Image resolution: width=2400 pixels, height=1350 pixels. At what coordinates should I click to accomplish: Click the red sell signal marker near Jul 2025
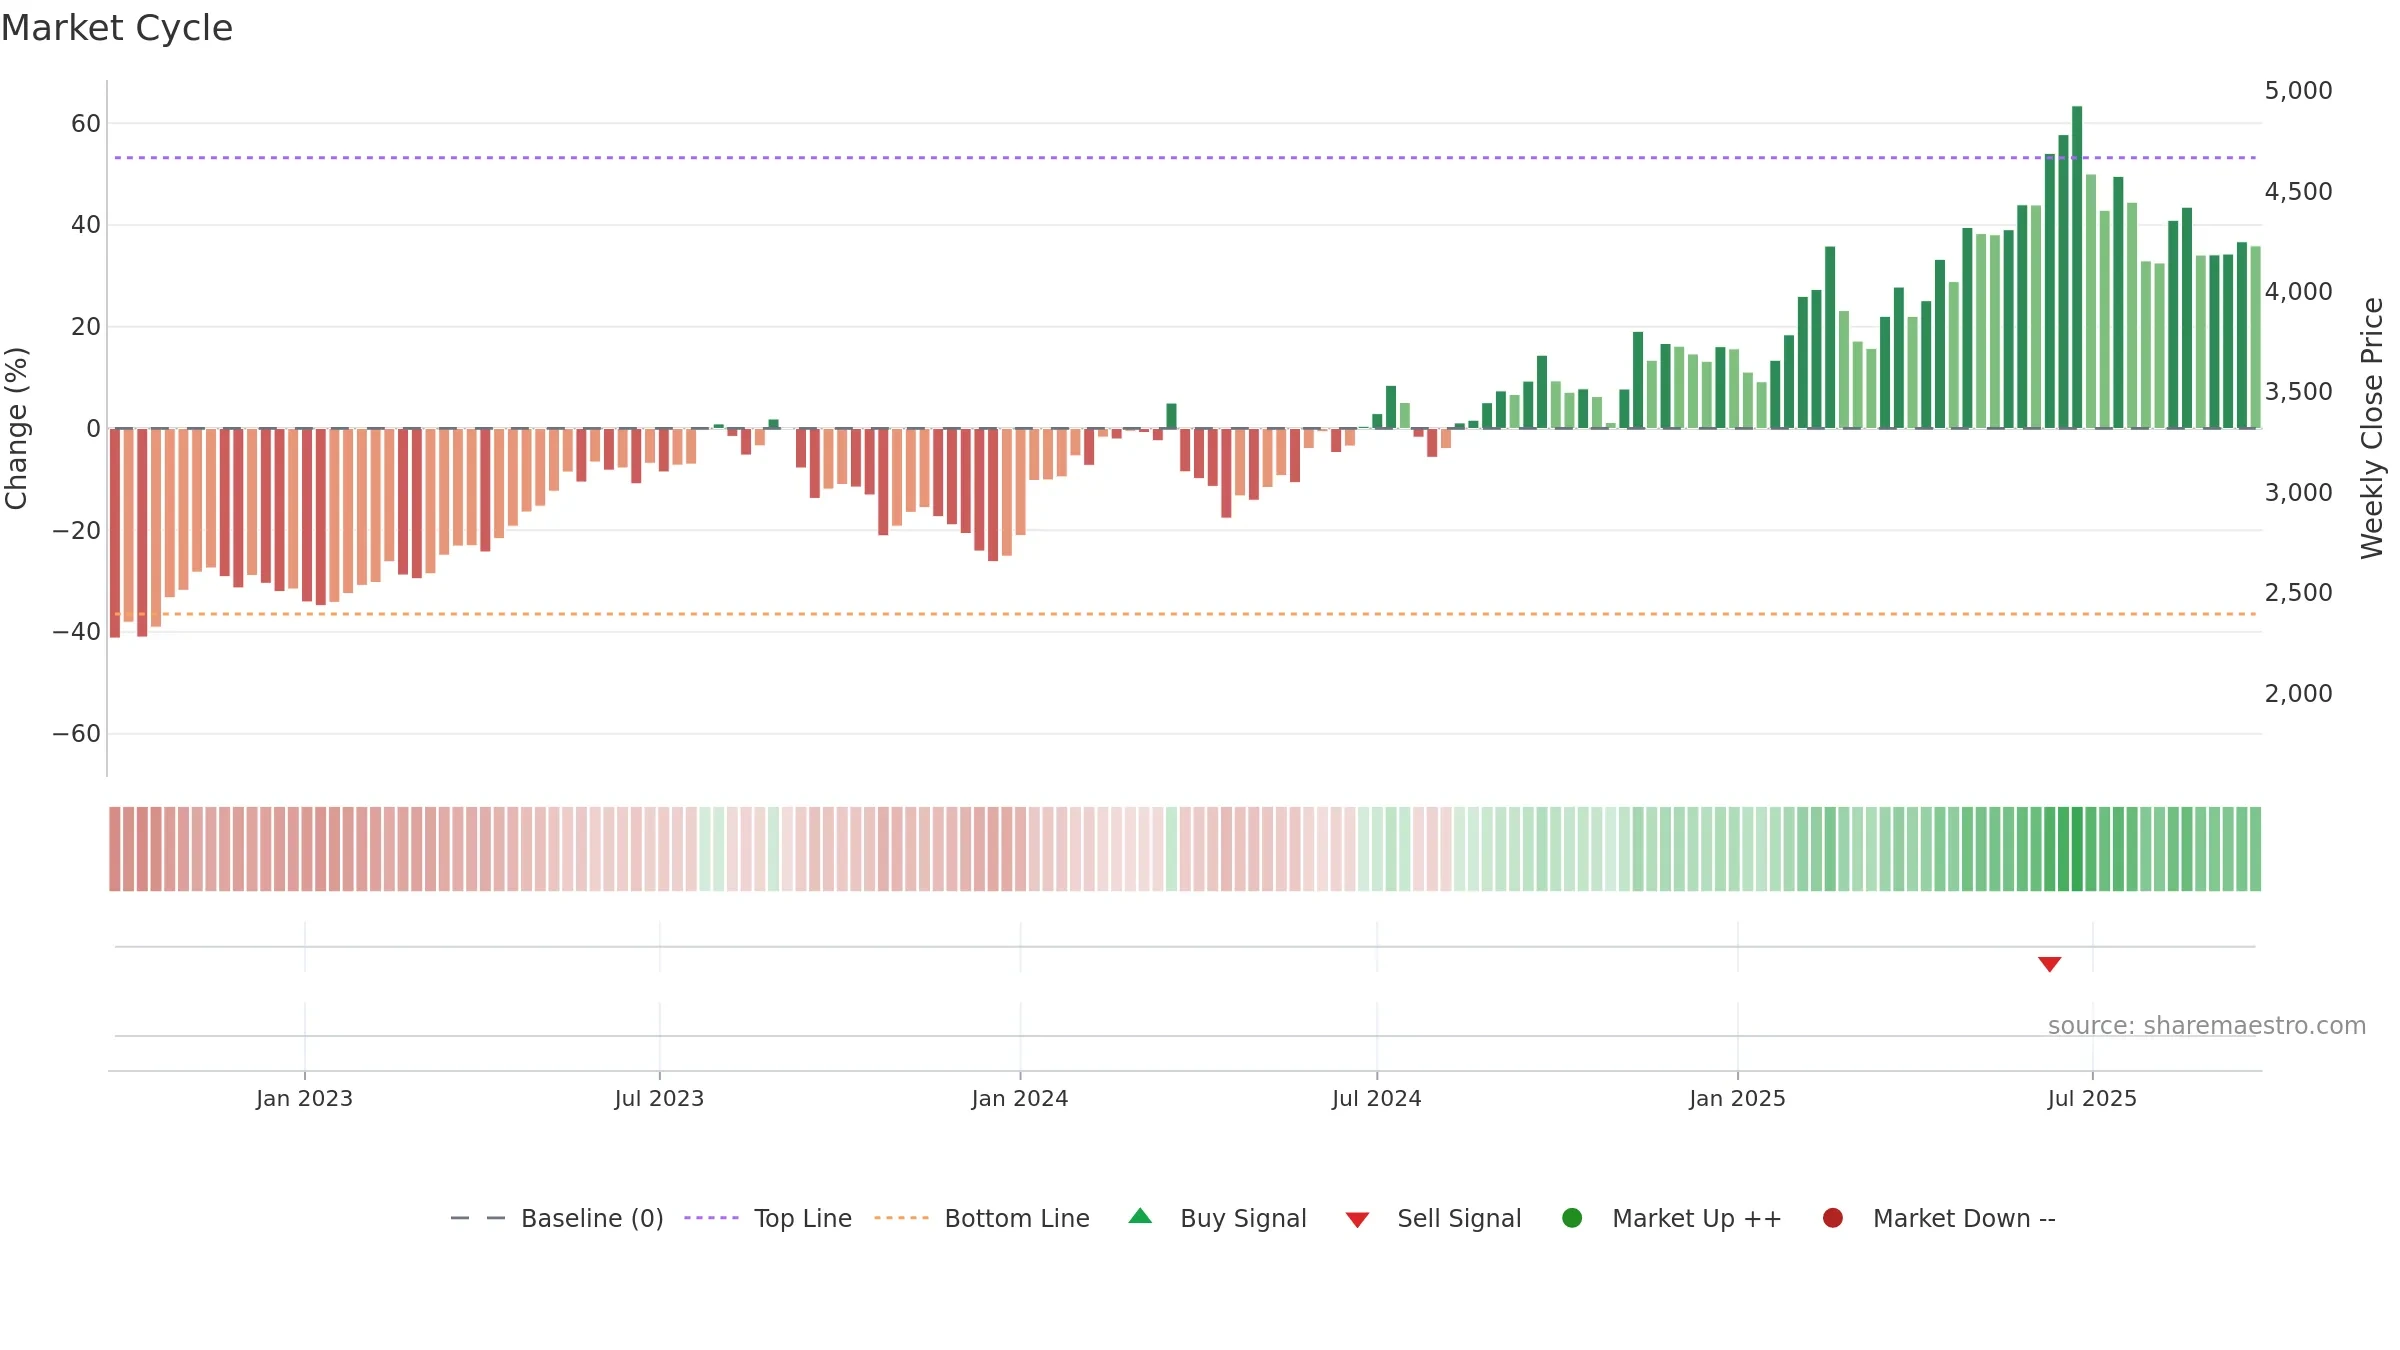click(x=2050, y=964)
